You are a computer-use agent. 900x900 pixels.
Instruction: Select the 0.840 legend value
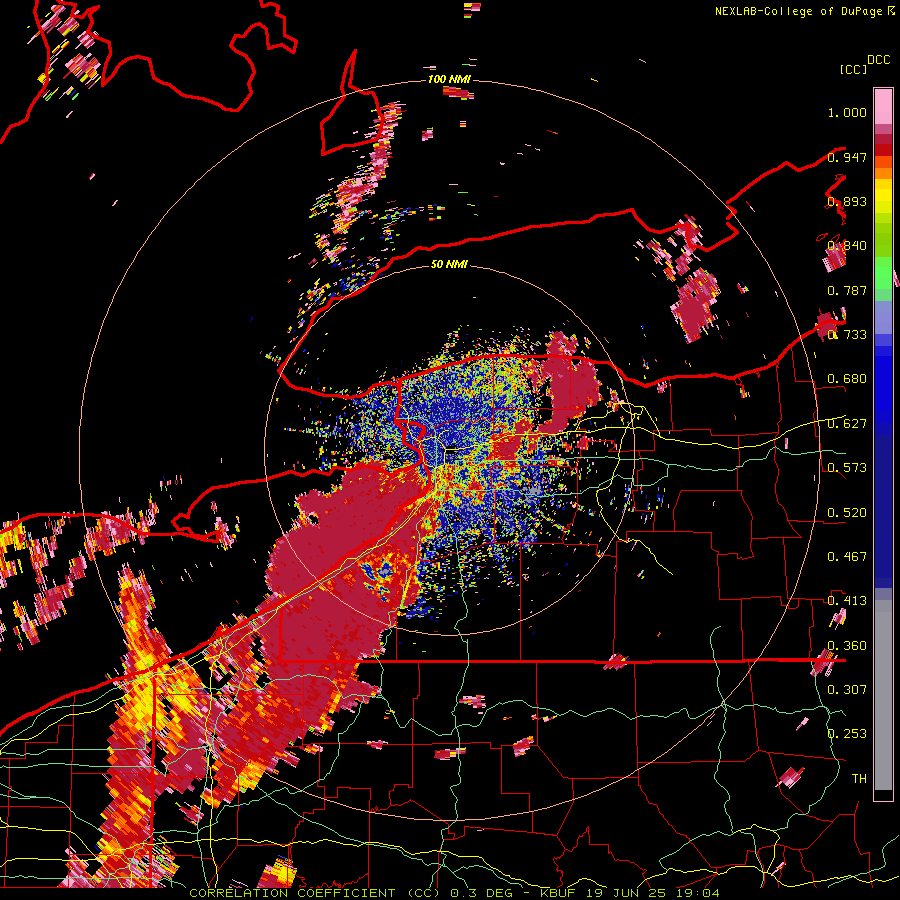coord(847,246)
